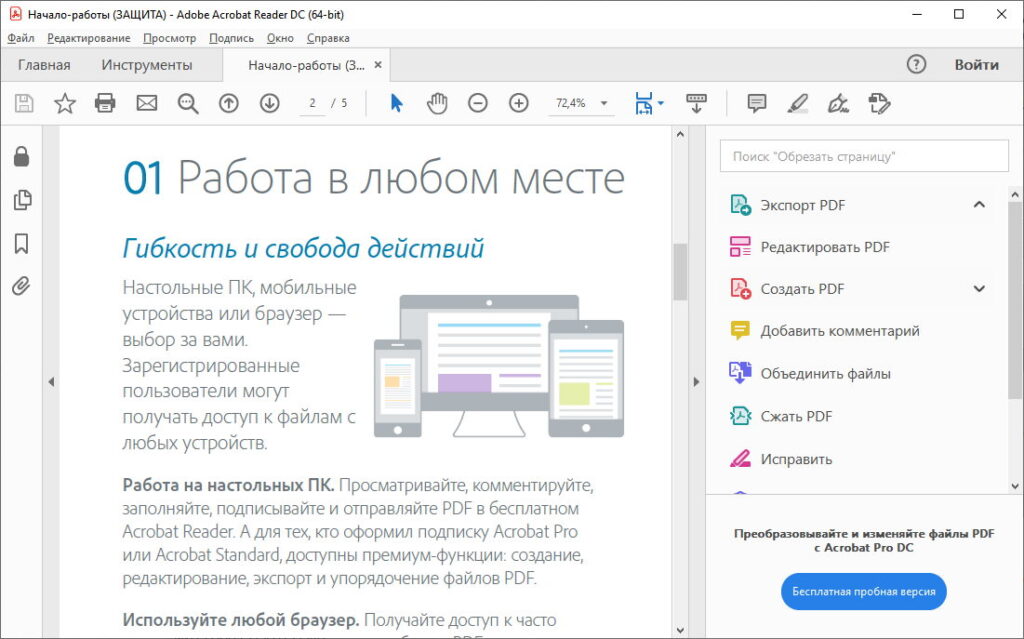Collapse the left navigation pane arrow

[51, 382]
